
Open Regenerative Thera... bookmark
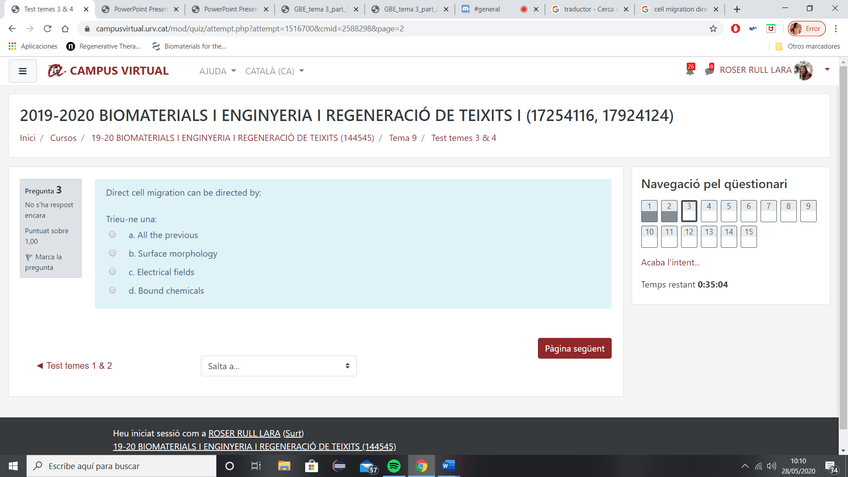tap(103, 47)
